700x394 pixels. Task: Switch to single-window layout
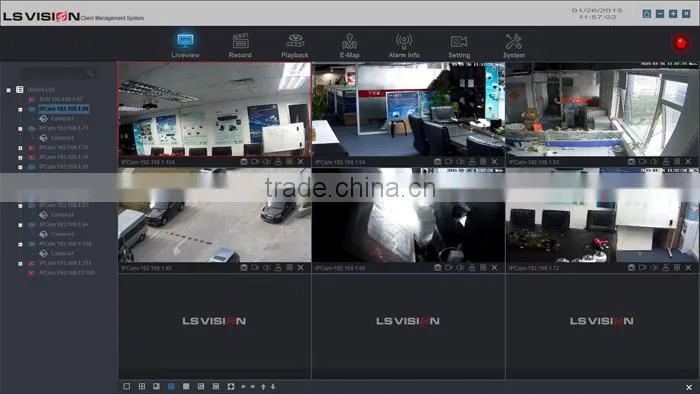(127, 386)
